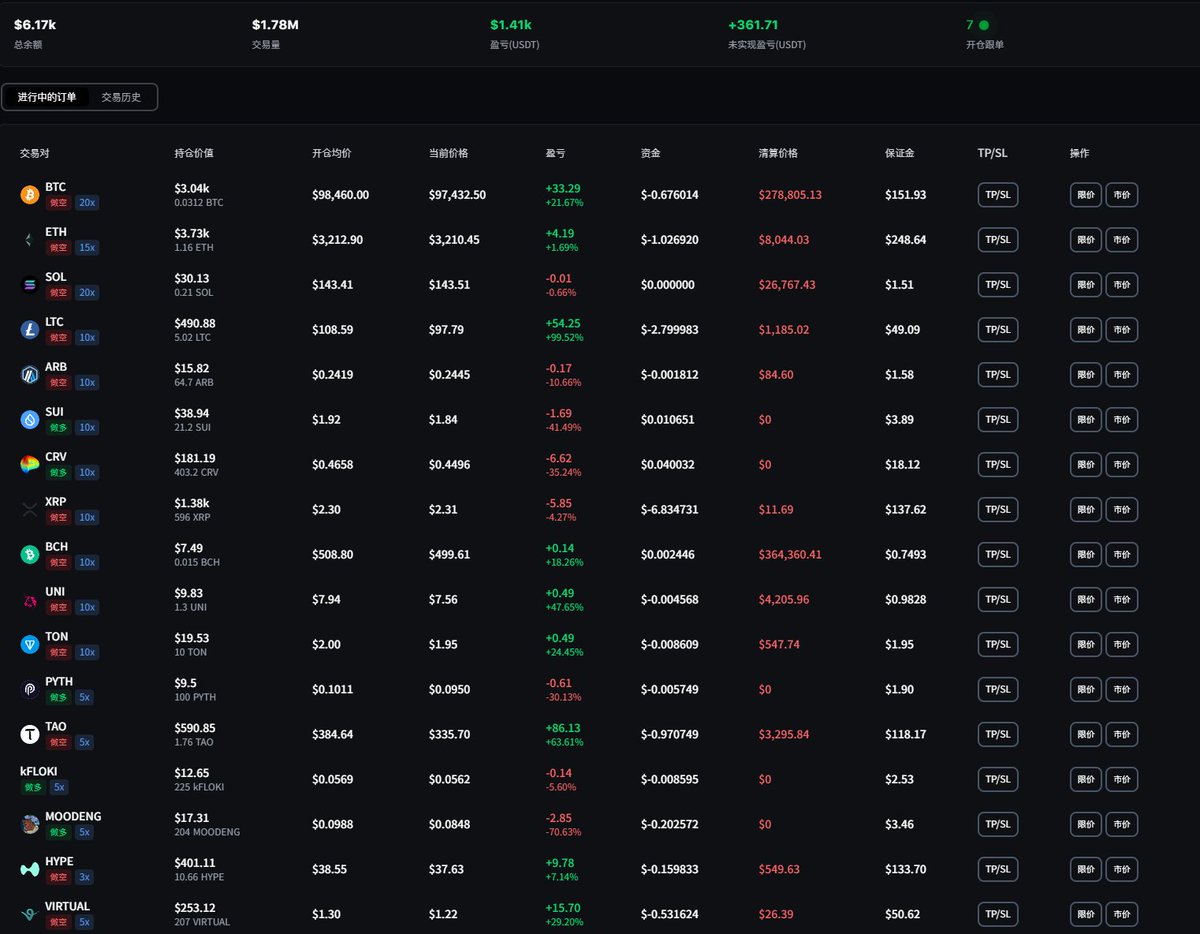Click the UNI coin icon
The width and height of the screenshot is (1200, 934).
(29, 600)
